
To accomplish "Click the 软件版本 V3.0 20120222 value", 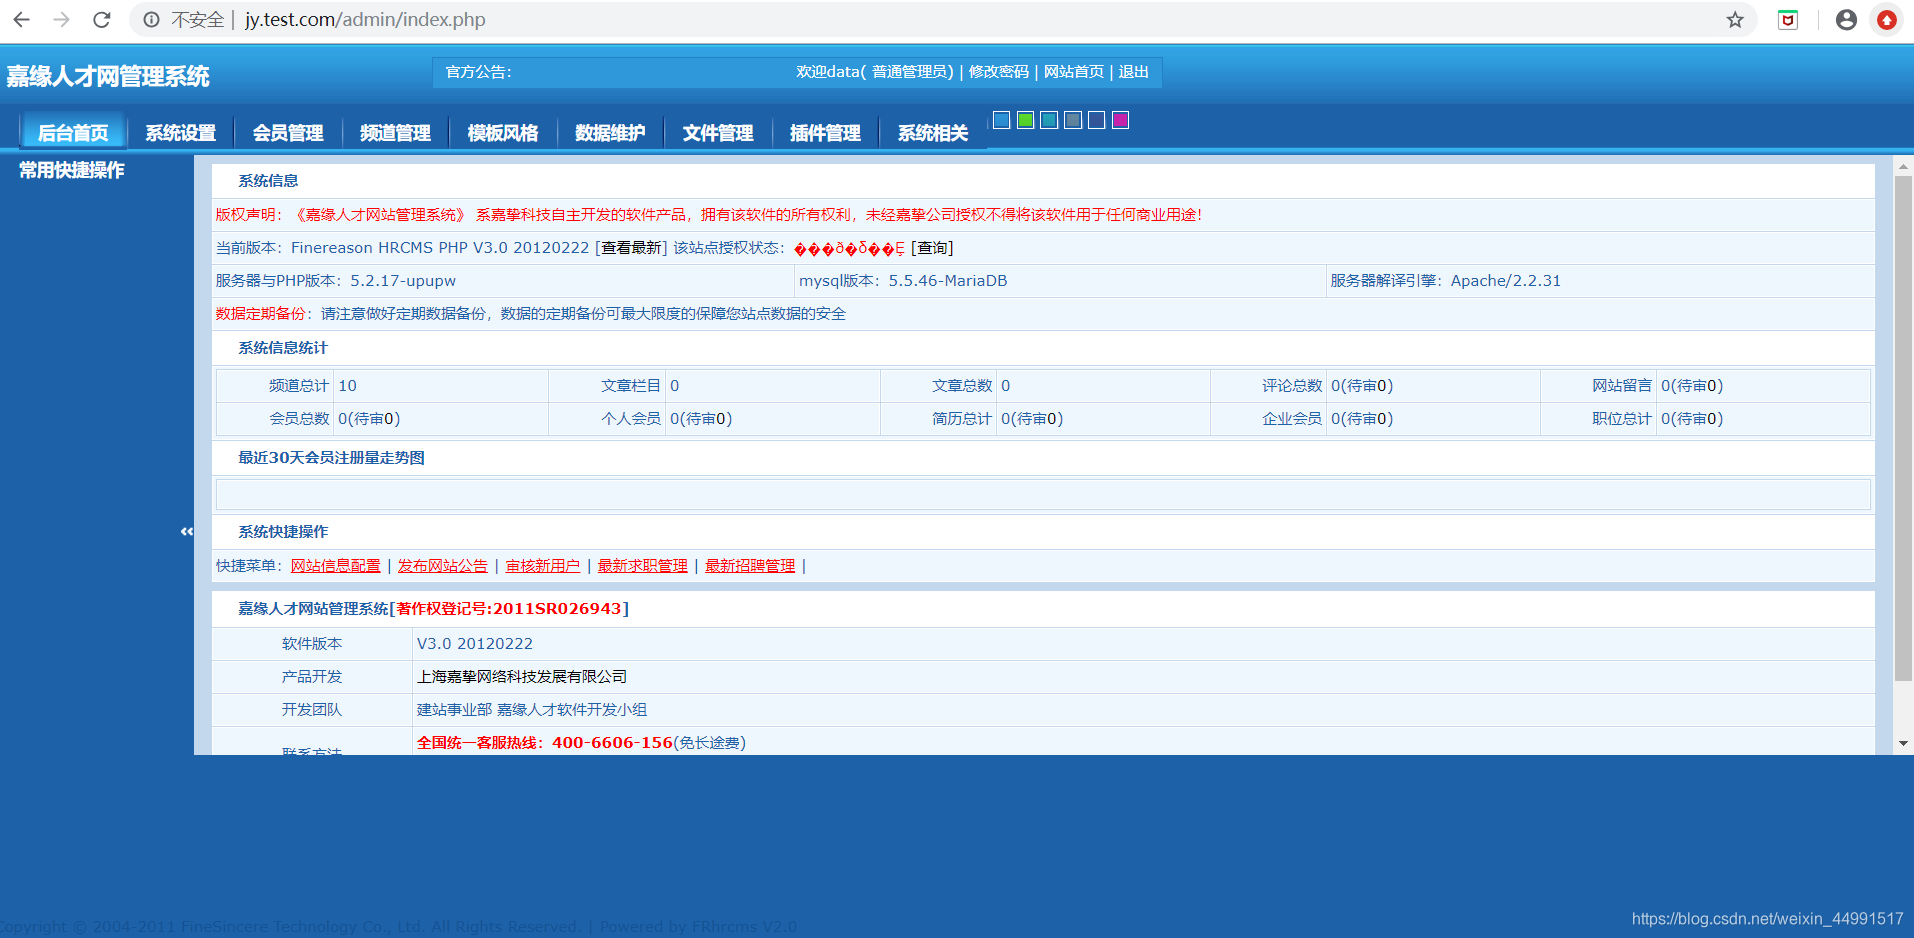I will (x=475, y=644).
